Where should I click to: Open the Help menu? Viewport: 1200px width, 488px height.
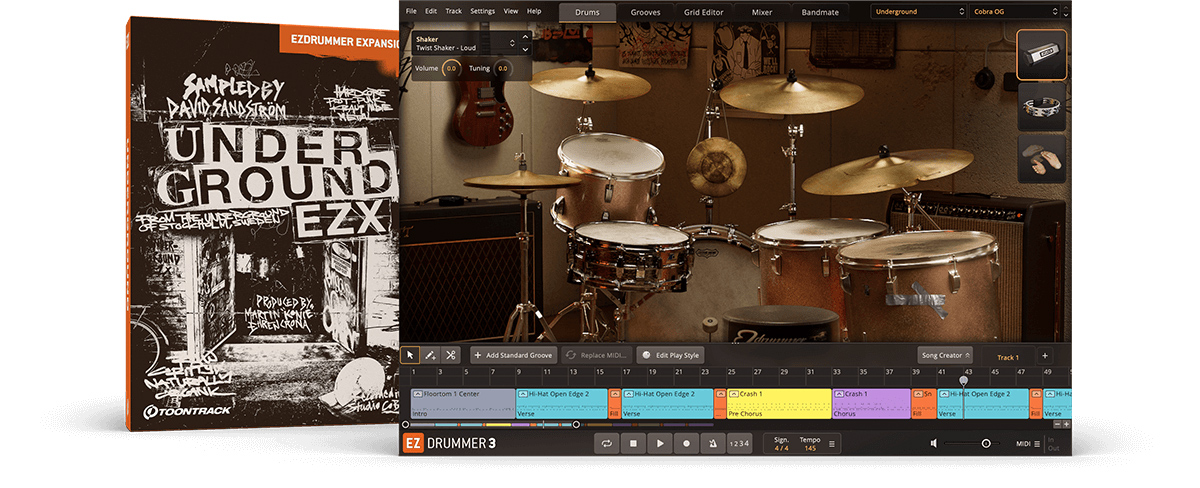pos(534,11)
